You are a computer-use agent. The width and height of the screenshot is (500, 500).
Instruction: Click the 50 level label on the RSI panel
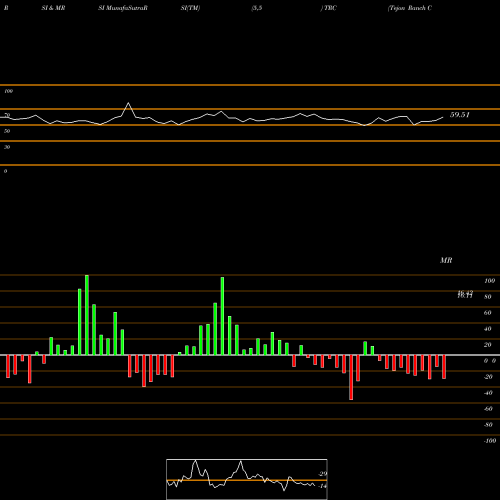7,131
